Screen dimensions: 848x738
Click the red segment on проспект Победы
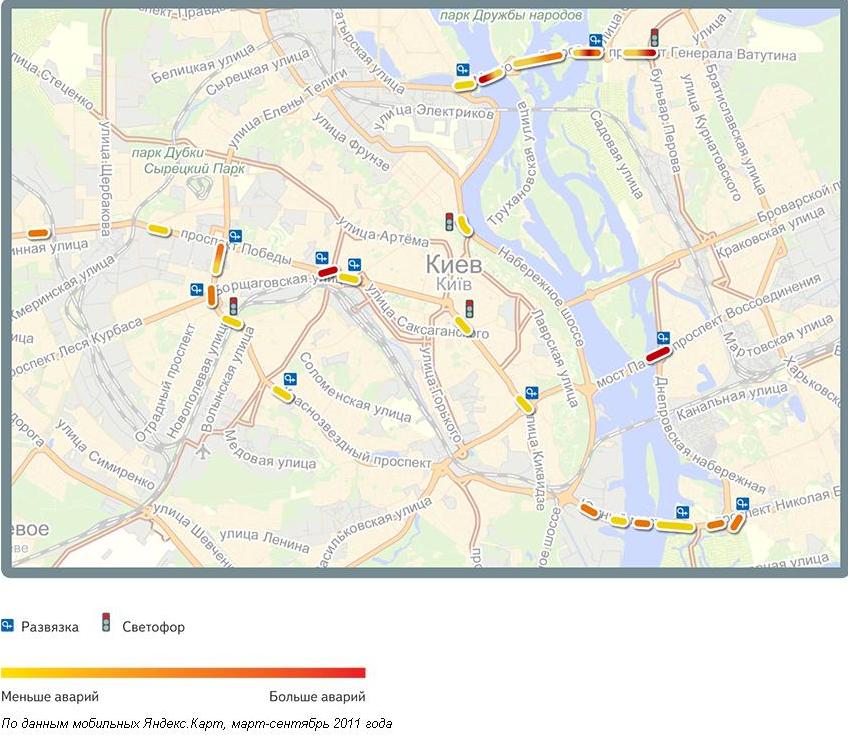pyautogui.click(x=328, y=271)
